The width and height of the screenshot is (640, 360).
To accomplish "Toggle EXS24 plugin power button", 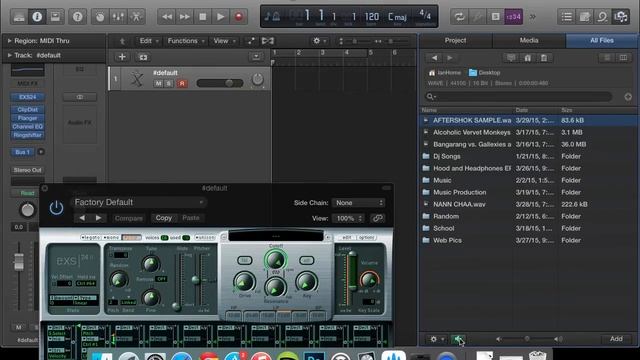I will [x=56, y=208].
